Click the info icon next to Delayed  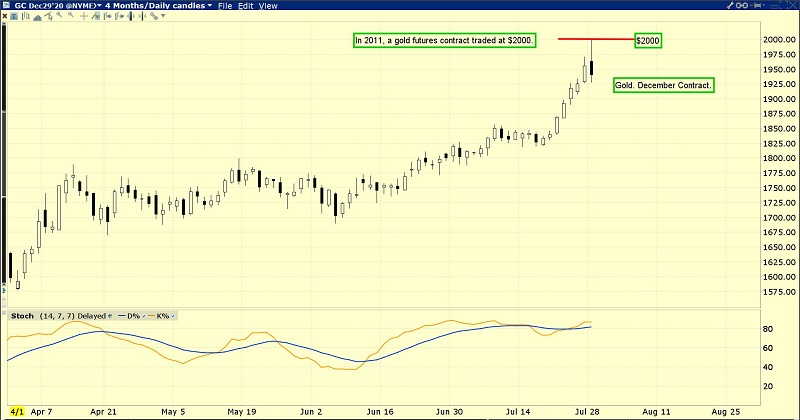(109, 316)
